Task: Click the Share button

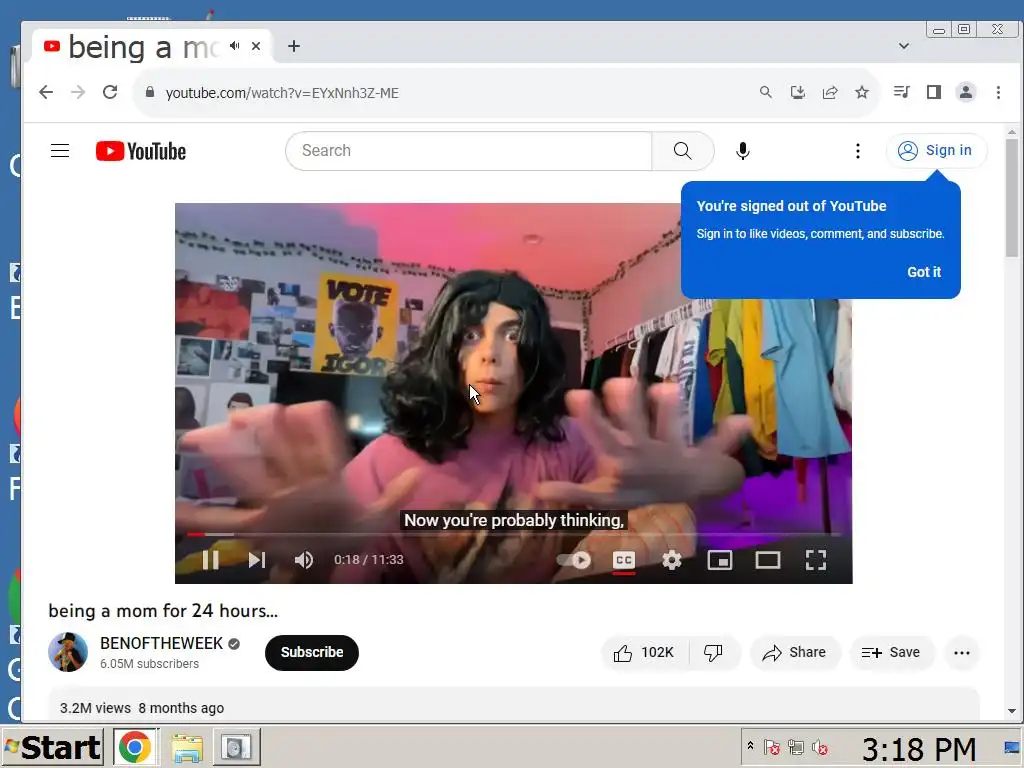Action: pyautogui.click(x=794, y=652)
